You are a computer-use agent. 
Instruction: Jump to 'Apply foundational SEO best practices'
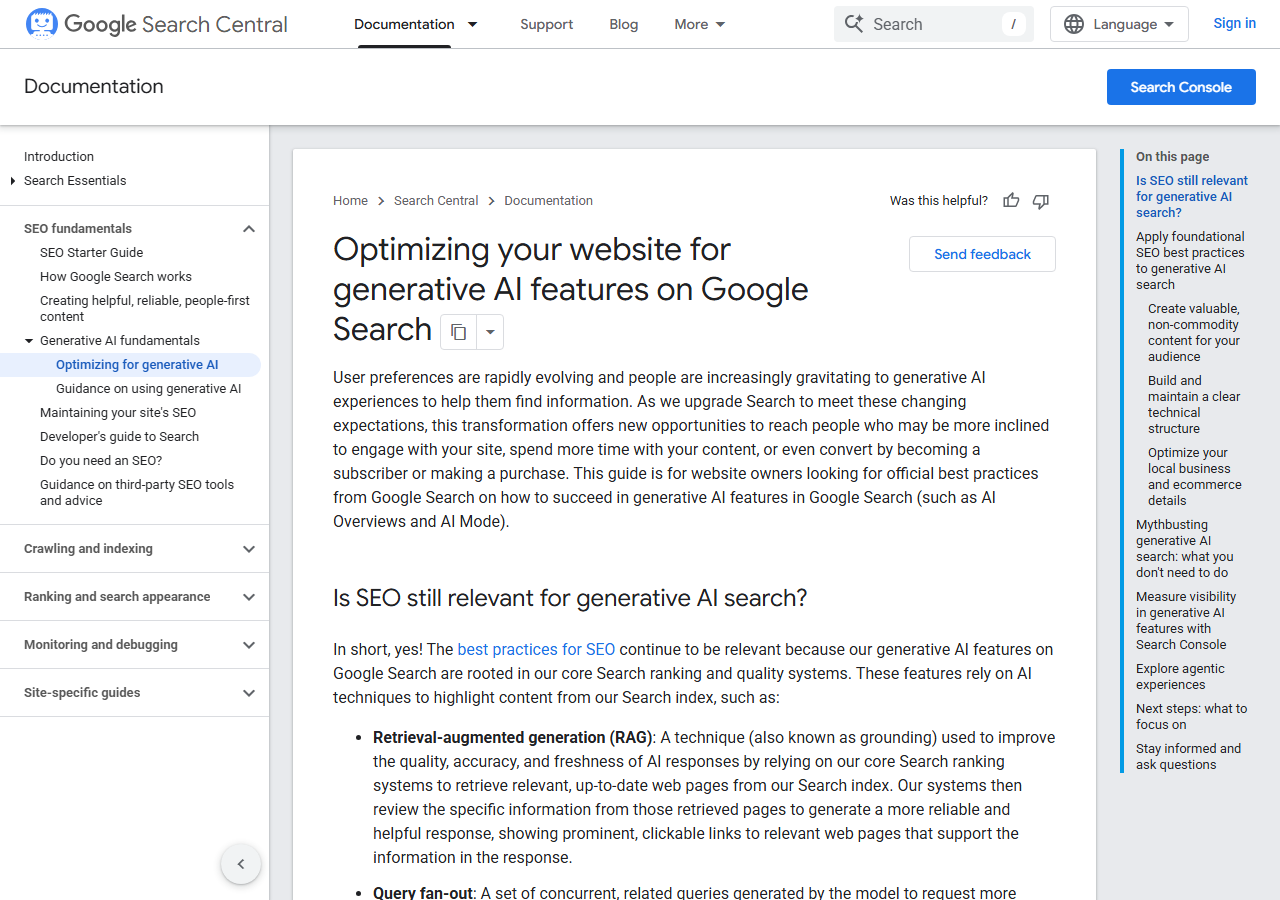1190,261
